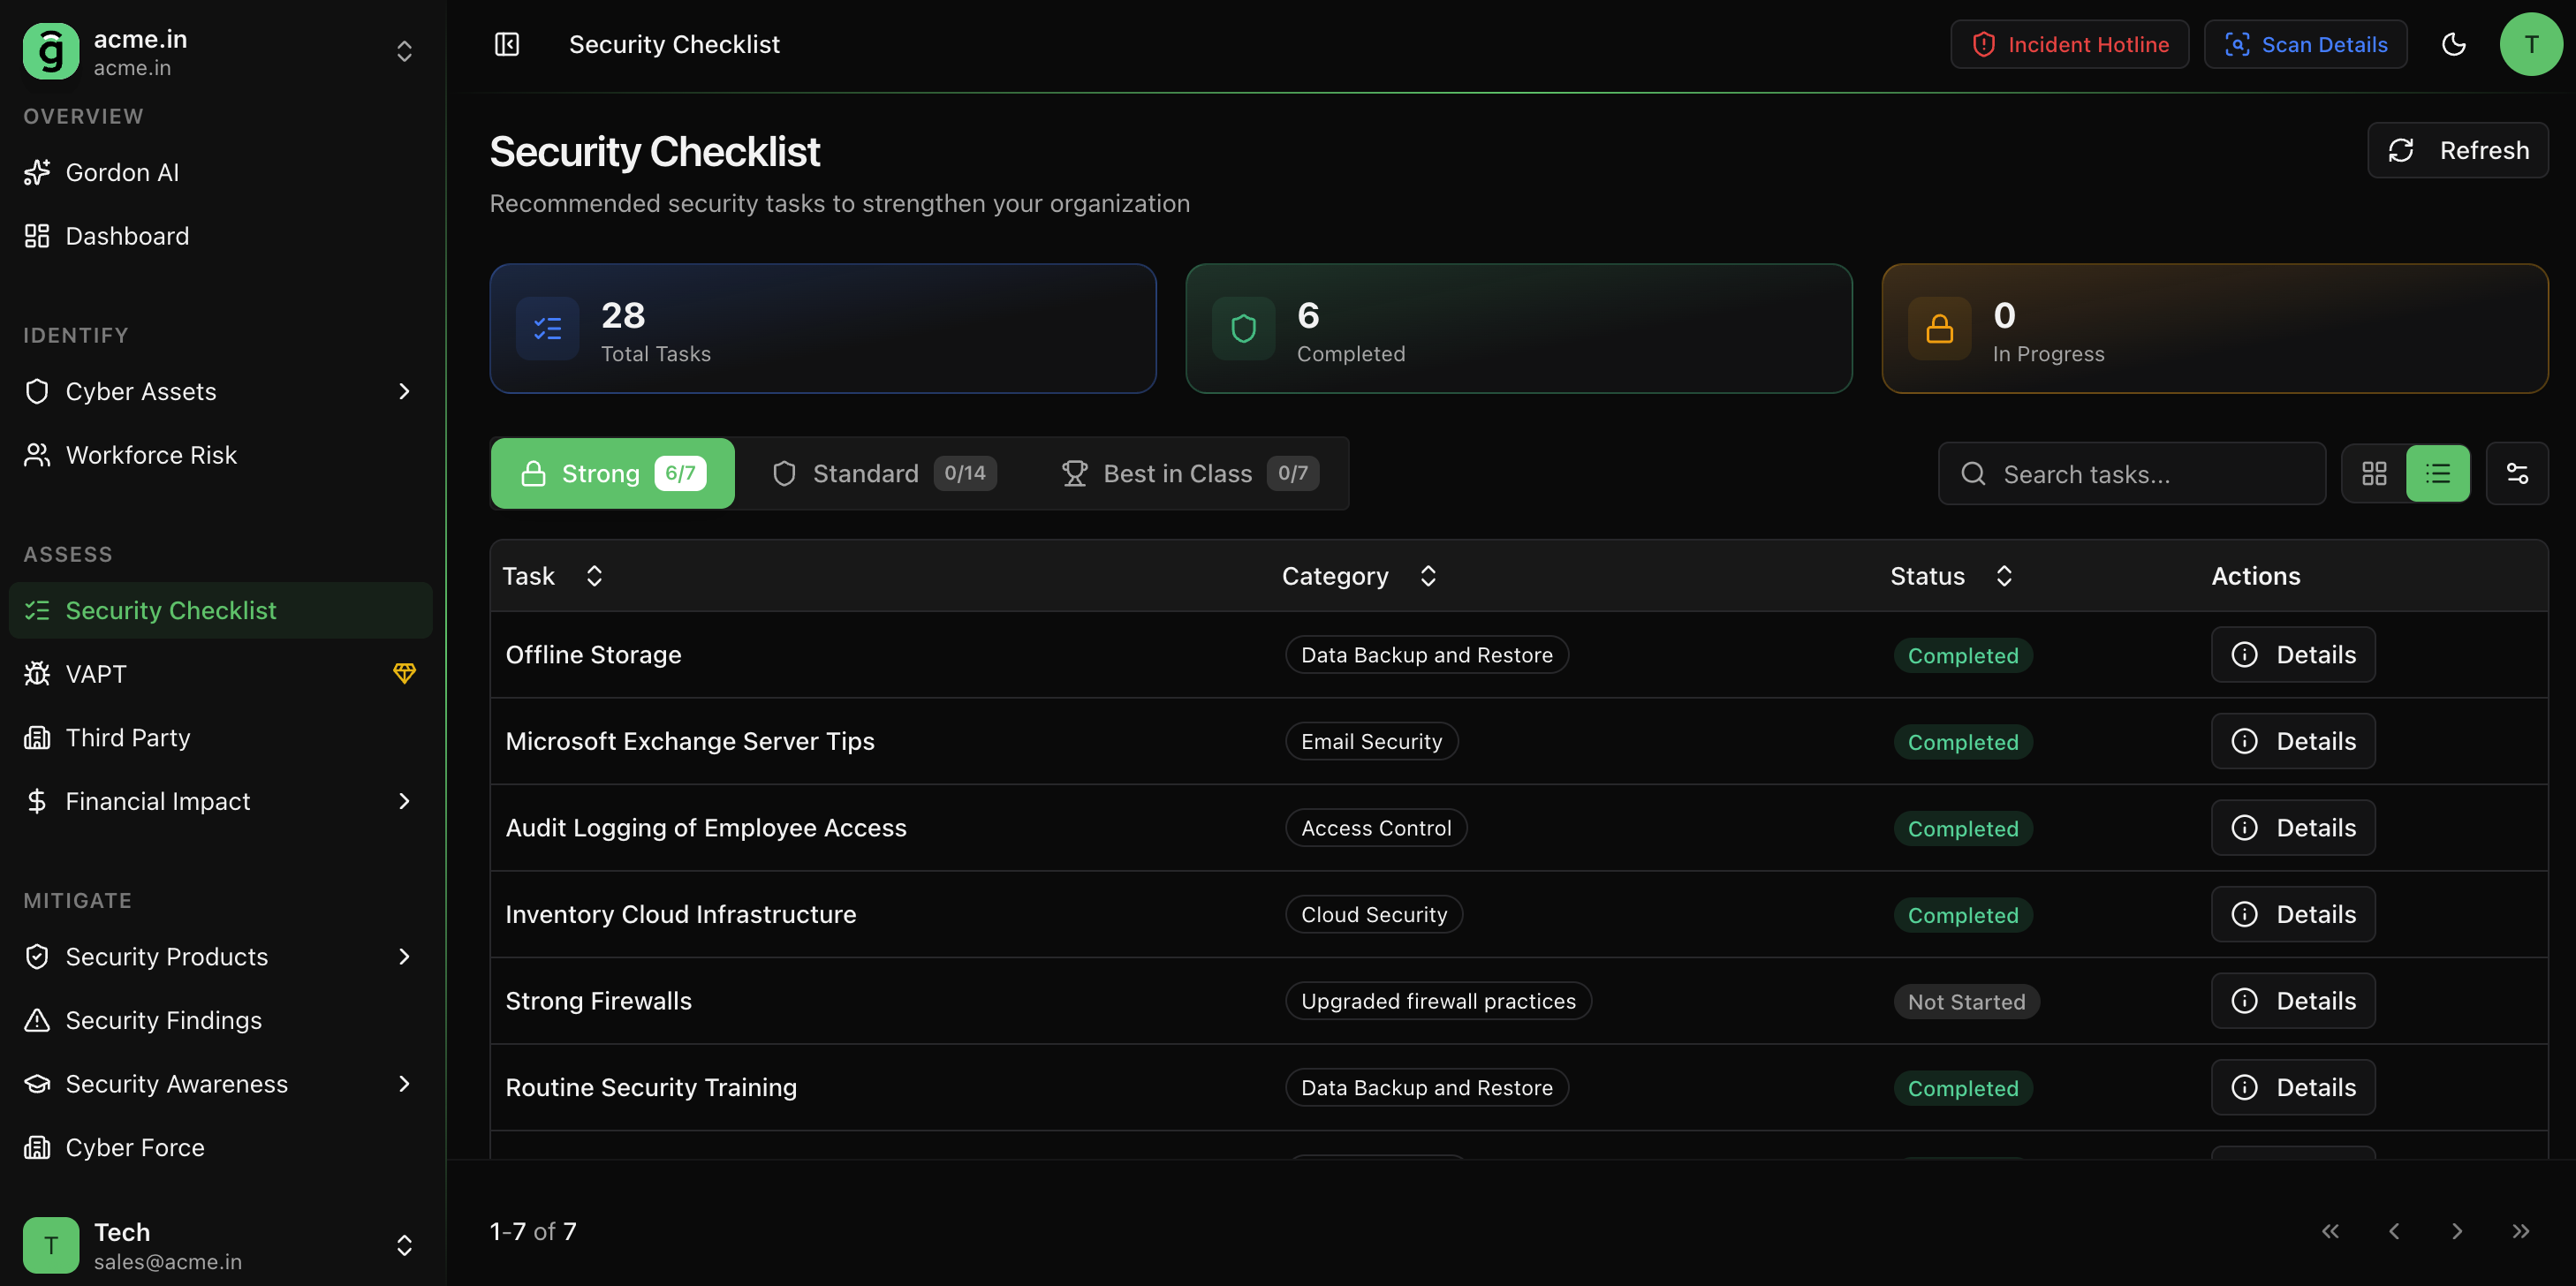Screen dimensions: 2576x1286
Task: Switch to list view layout
Action: point(2437,473)
